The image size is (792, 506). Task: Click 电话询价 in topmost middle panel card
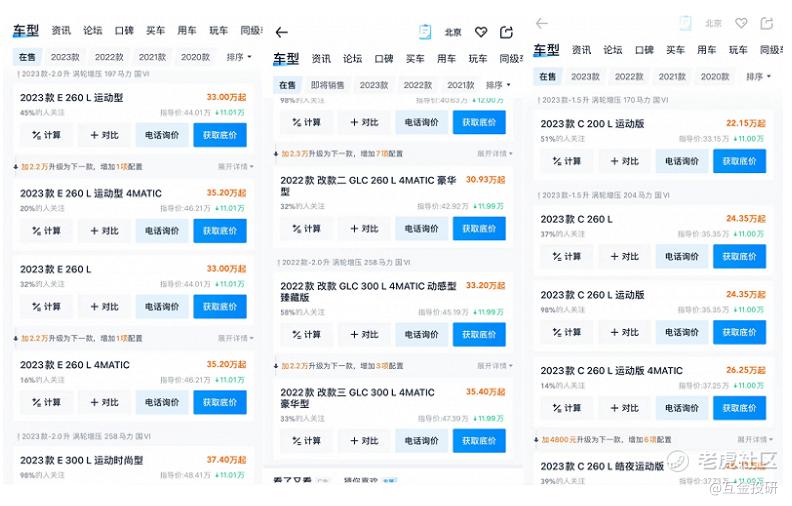pos(422,123)
